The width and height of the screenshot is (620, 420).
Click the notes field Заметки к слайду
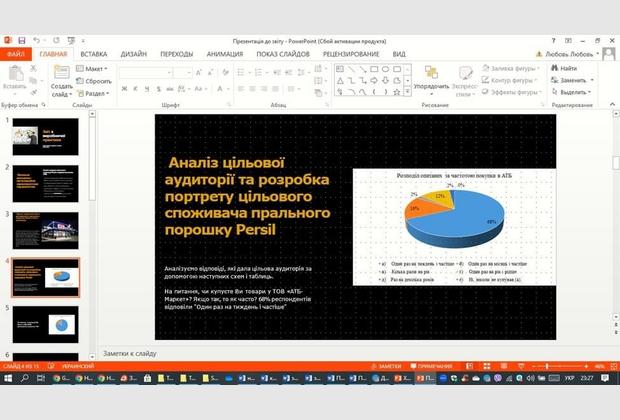point(130,354)
